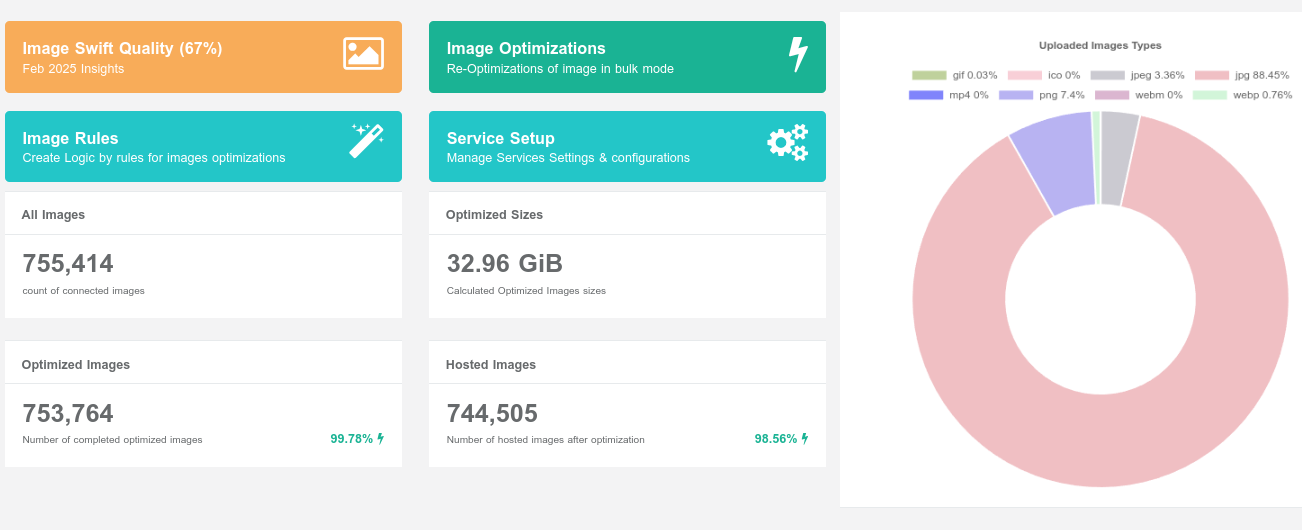1302x530 pixels.
Task: Click the picture icon on Image Swift Quality
Action: pos(363,54)
